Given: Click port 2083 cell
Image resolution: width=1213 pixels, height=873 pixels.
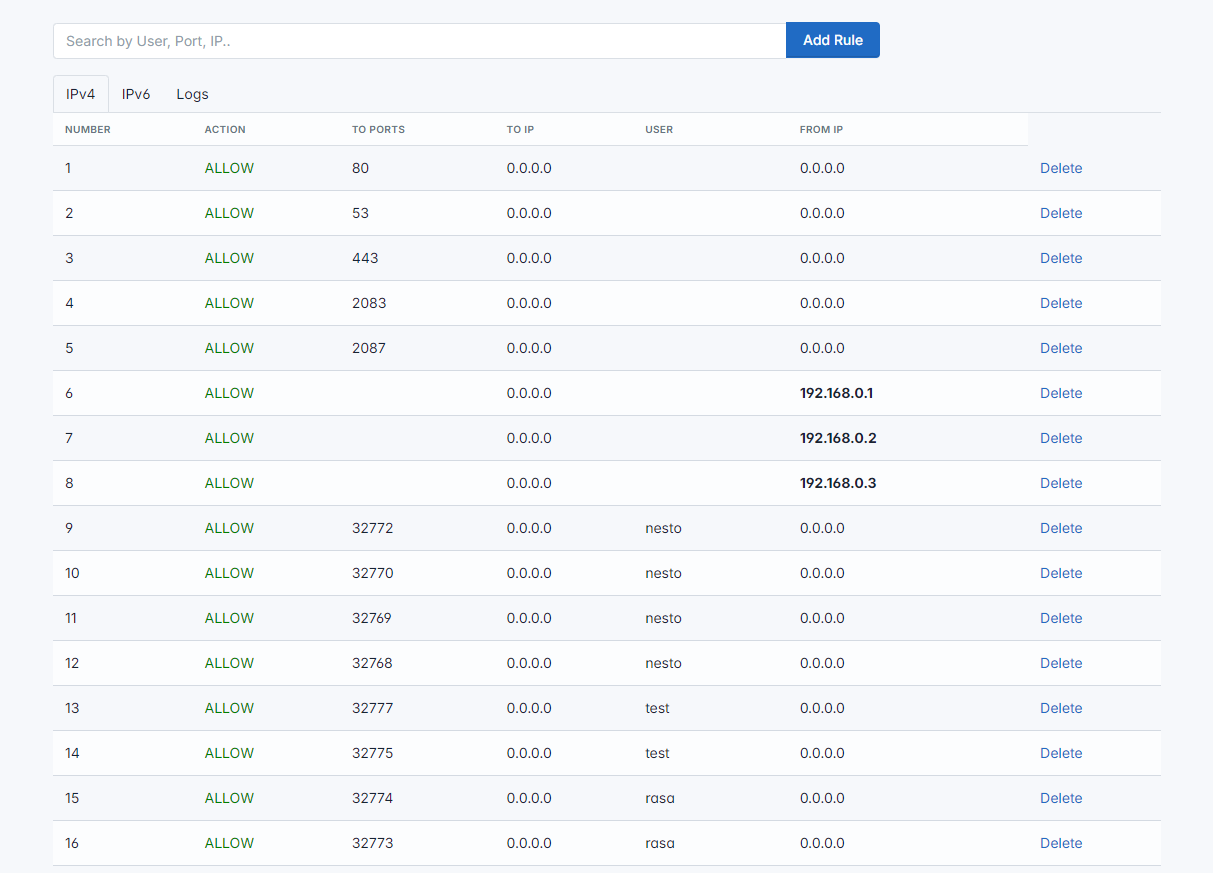Looking at the screenshot, I should [x=369, y=303].
